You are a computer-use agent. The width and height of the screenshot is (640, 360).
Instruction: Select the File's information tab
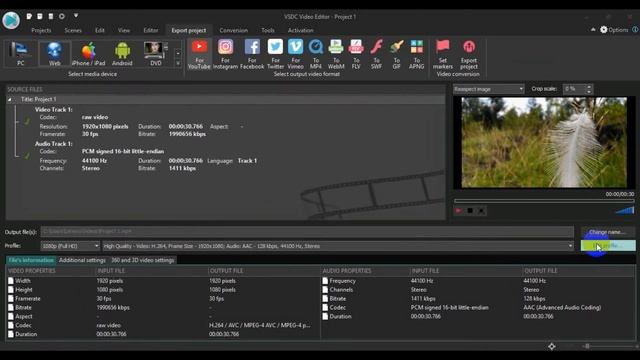point(31,260)
